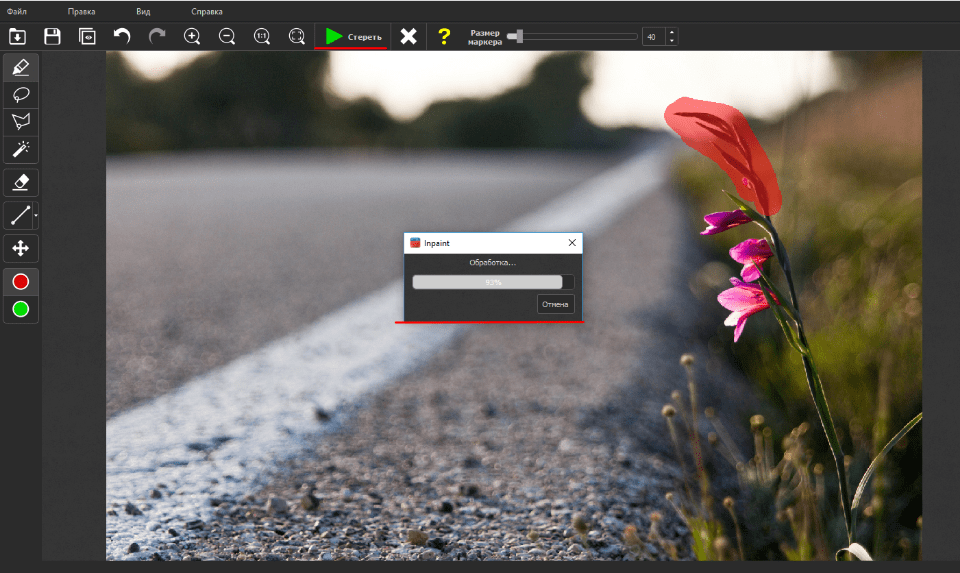Select the Move tool
Image resolution: width=960 pixels, height=573 pixels.
pyautogui.click(x=21, y=249)
